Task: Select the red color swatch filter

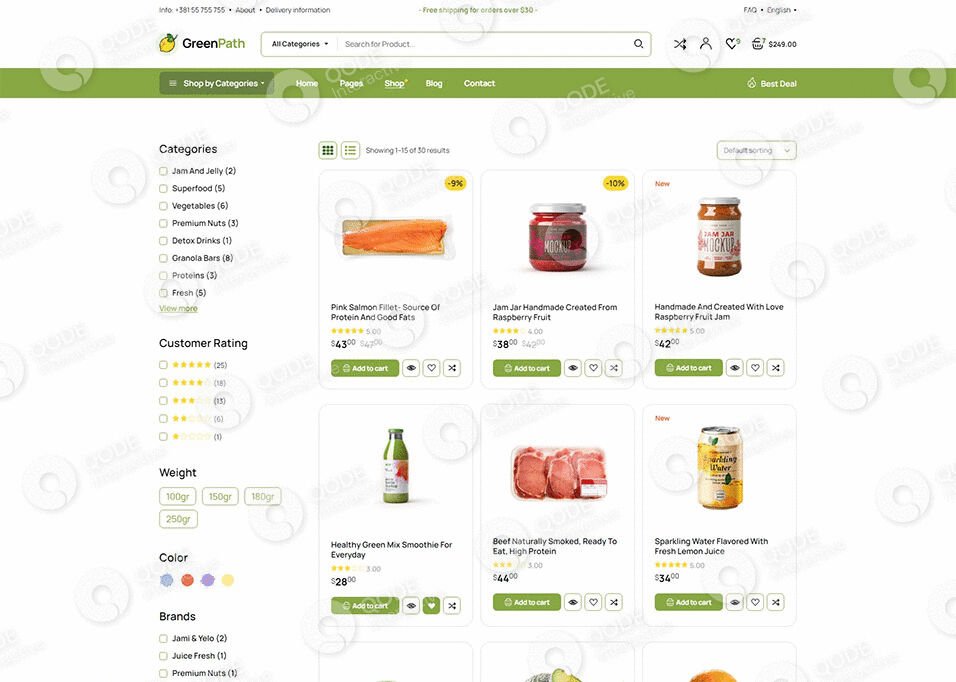Action: 187,580
